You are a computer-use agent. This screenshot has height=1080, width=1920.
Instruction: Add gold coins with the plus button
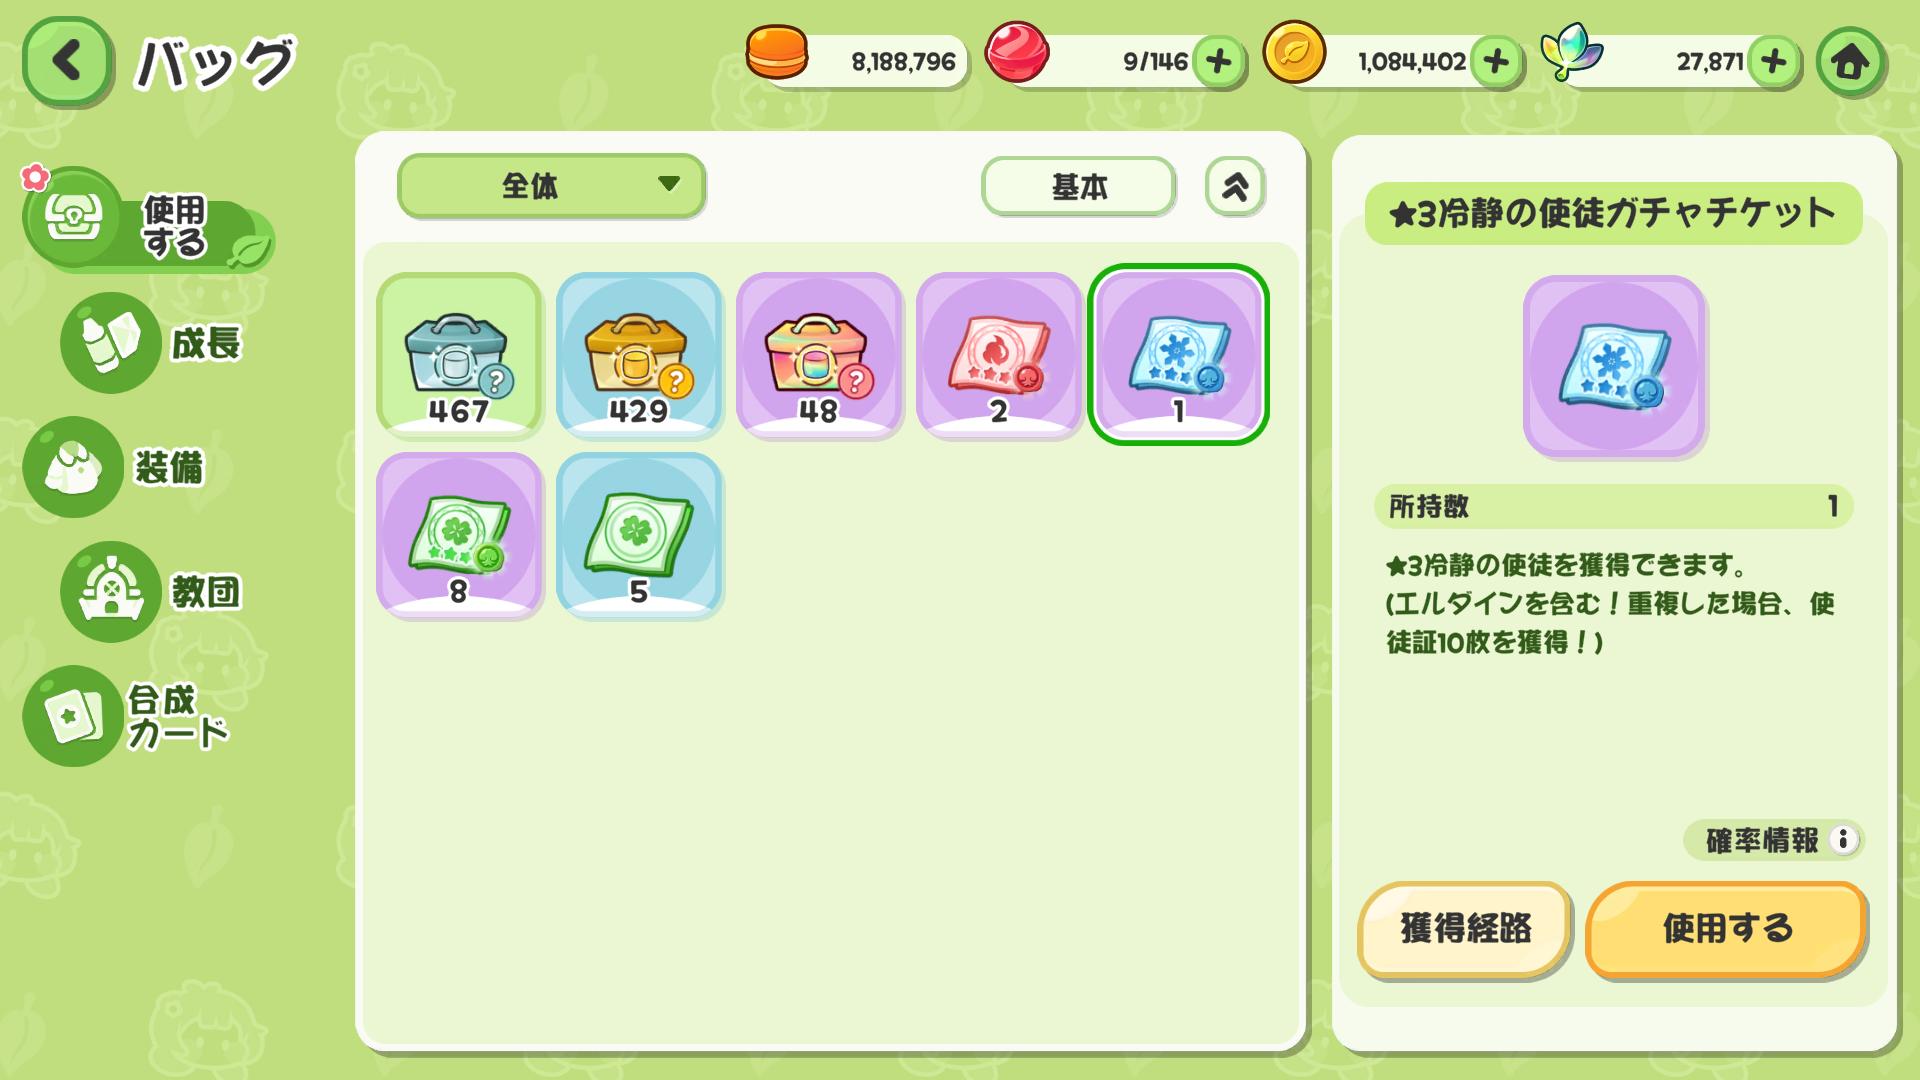(x=1496, y=62)
